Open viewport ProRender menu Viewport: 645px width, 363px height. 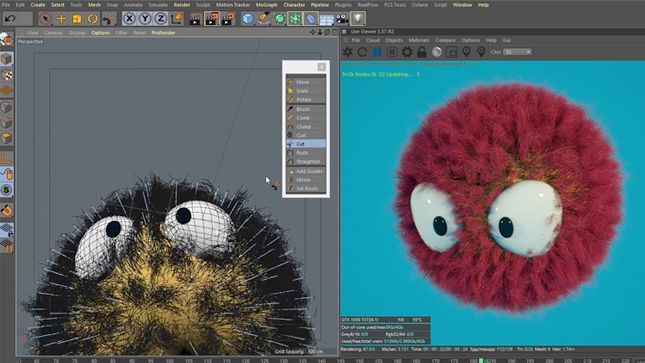coord(163,33)
